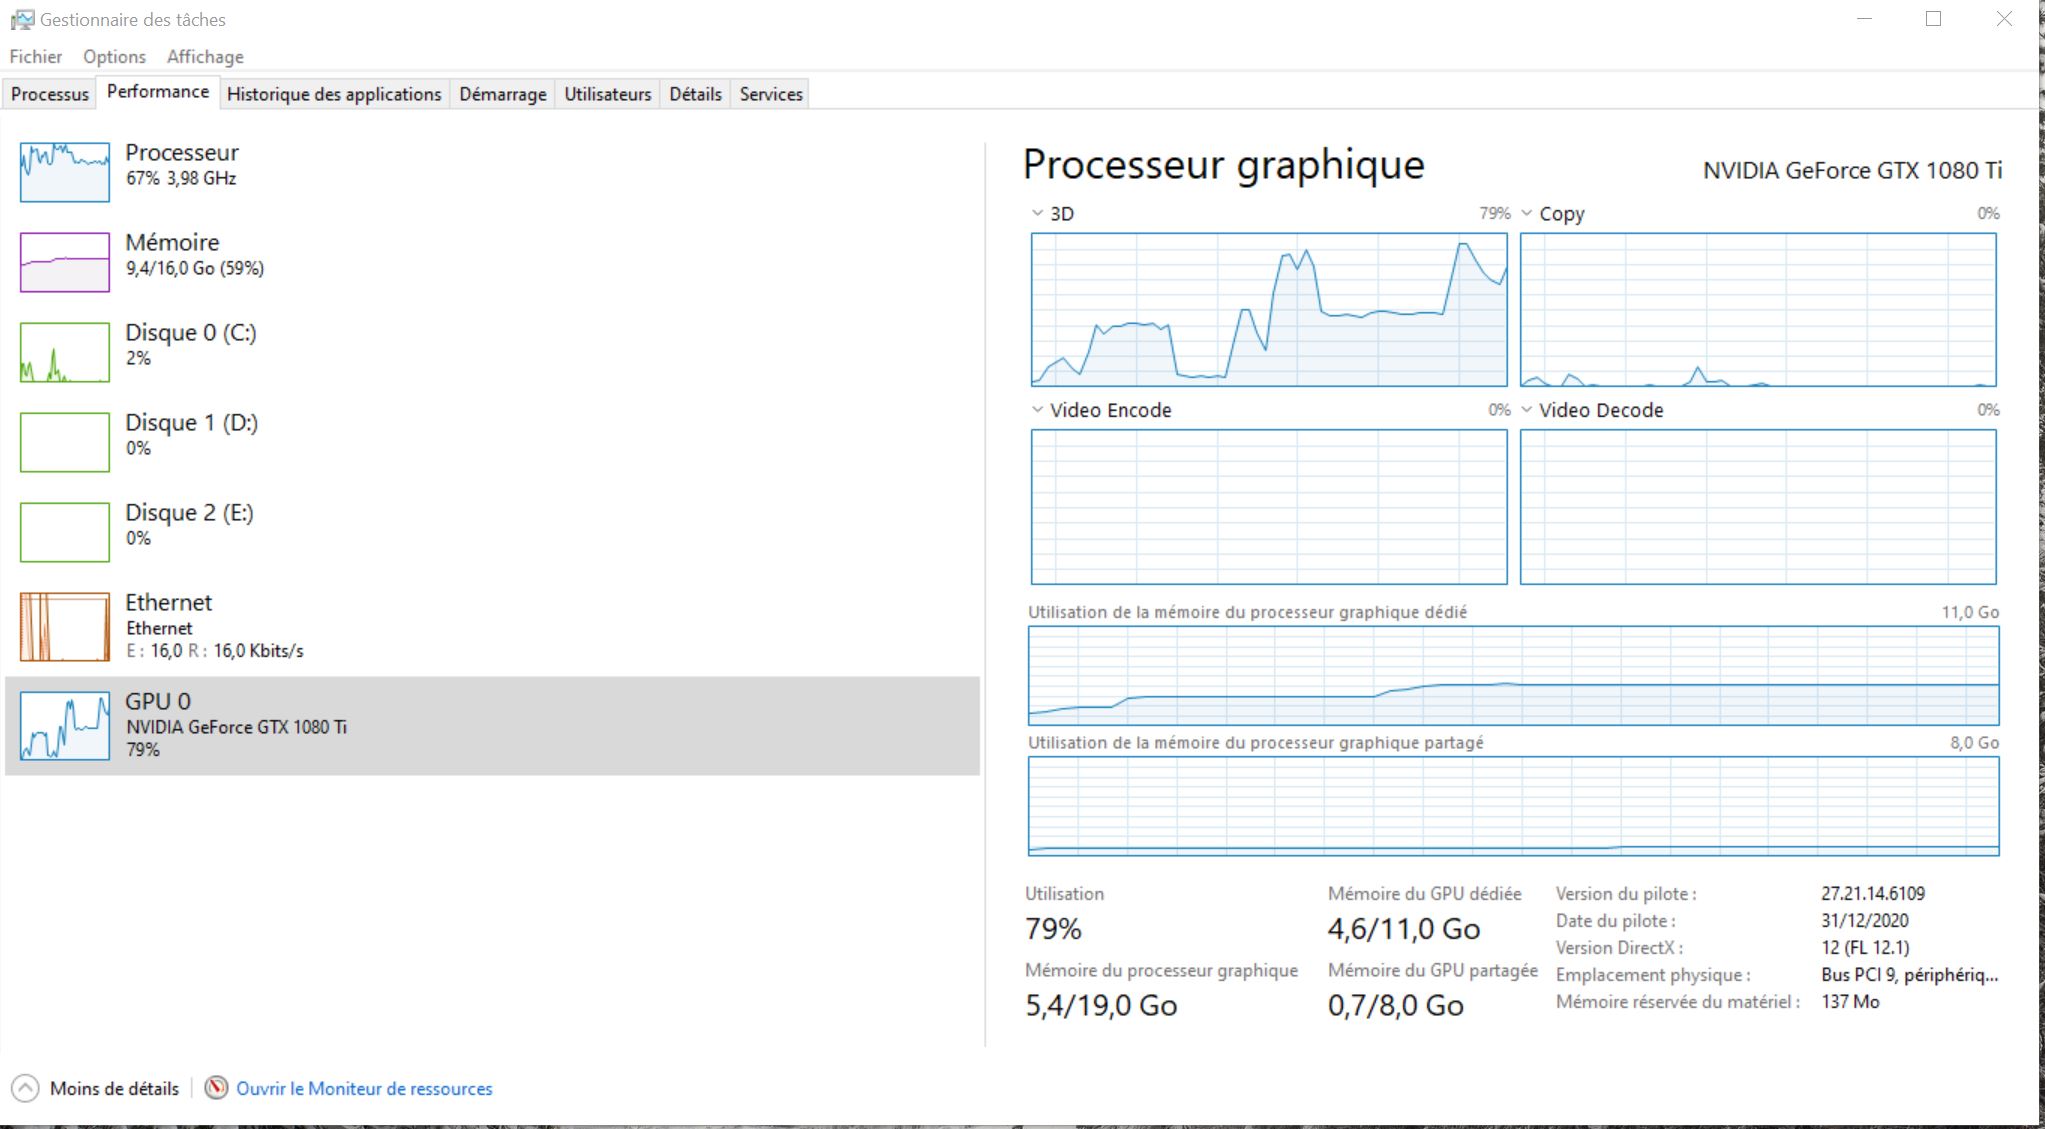Open the Mémoire usage mini graph
The image size is (2045, 1129).
65,262
